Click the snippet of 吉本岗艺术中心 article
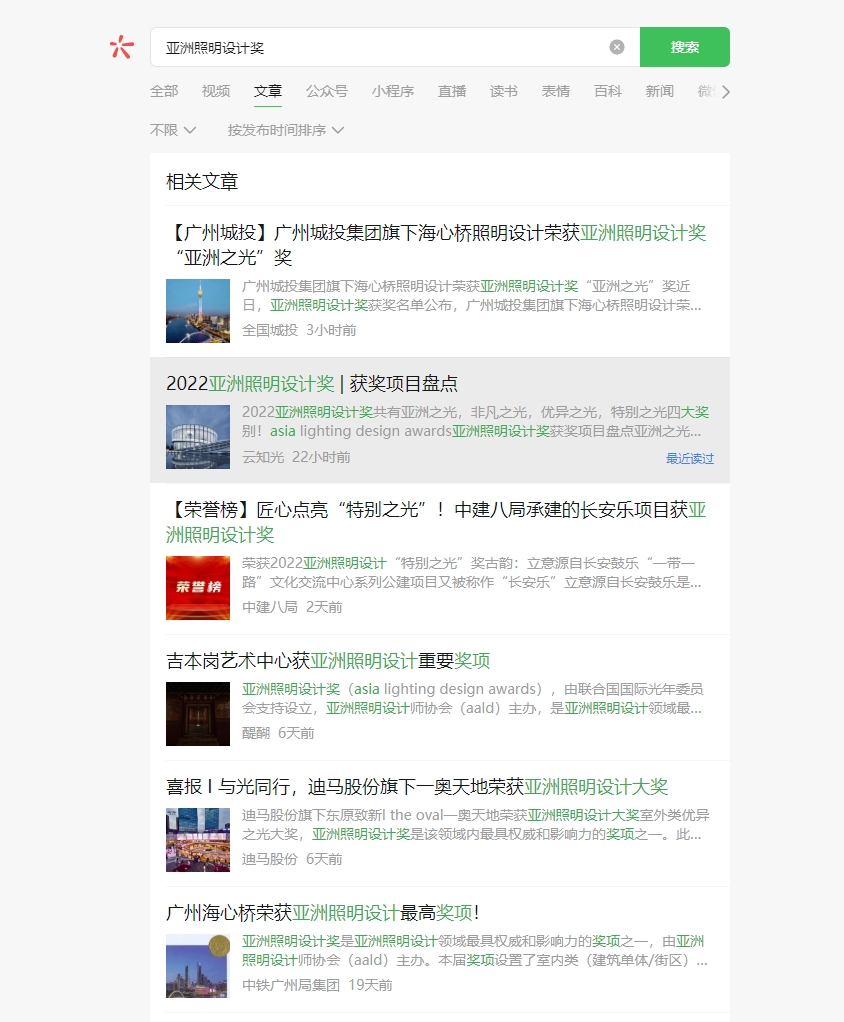The image size is (844, 1022). coord(473,699)
